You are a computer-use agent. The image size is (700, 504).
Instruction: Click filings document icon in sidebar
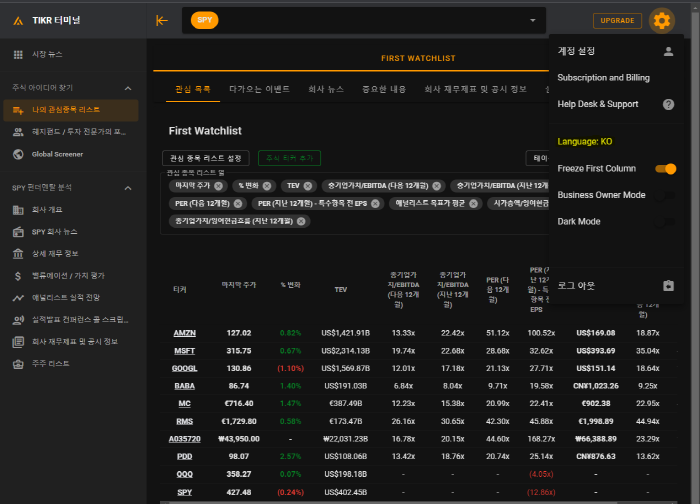[x=18, y=342]
